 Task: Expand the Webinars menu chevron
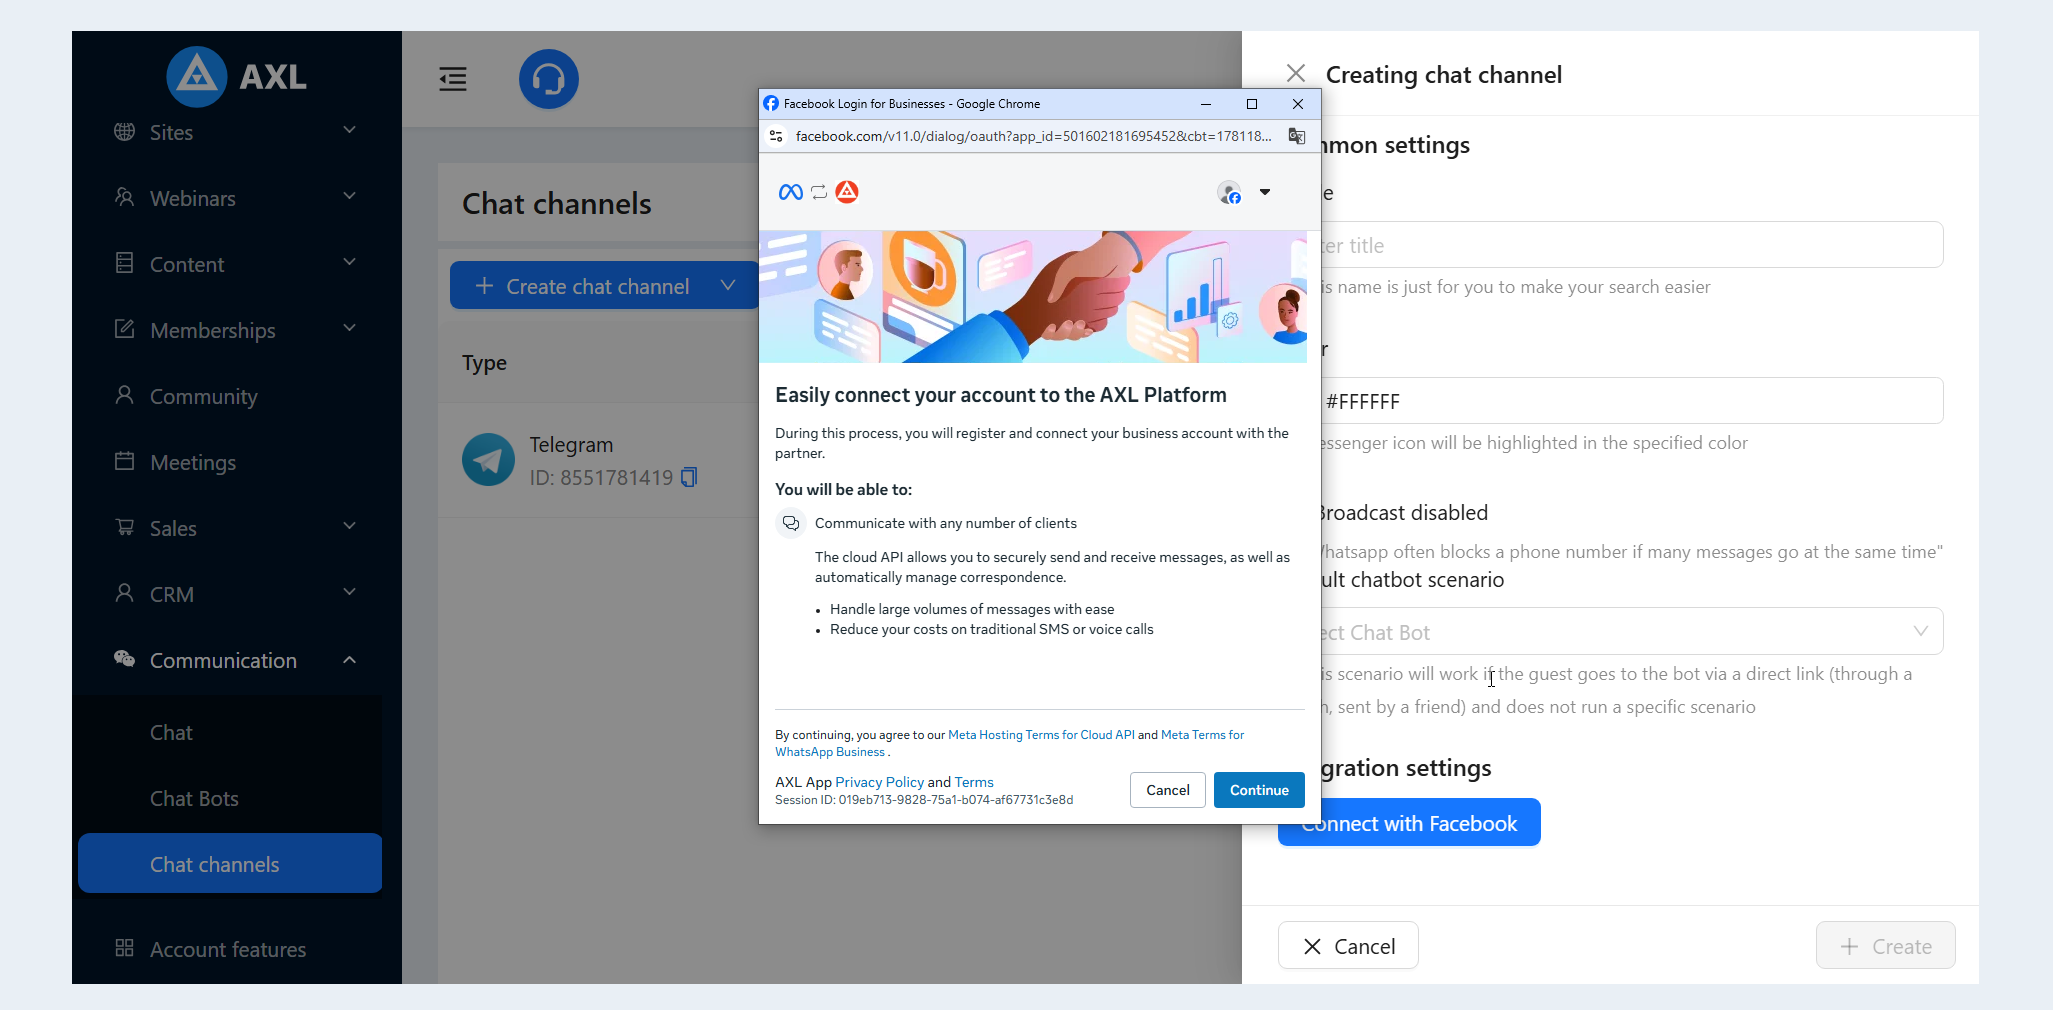pos(350,197)
